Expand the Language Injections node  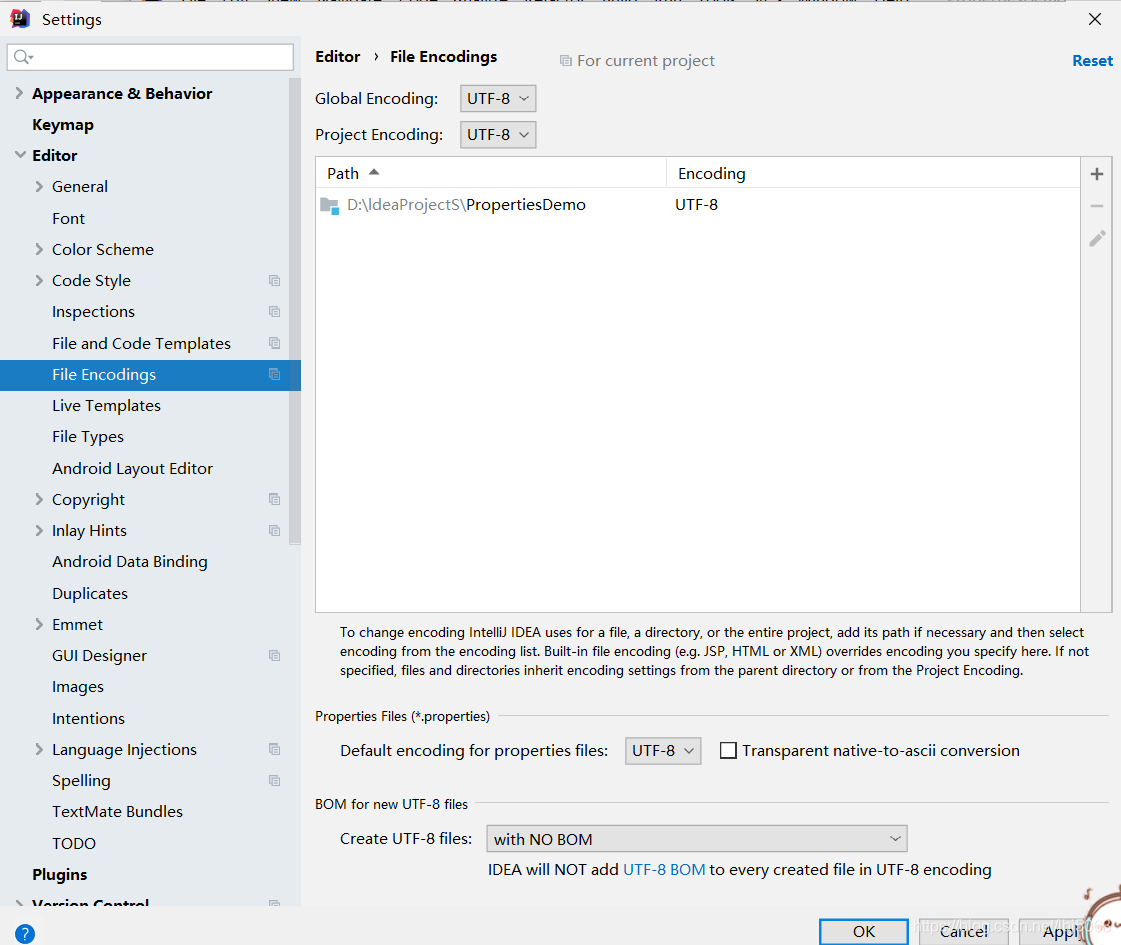pyautogui.click(x=39, y=749)
